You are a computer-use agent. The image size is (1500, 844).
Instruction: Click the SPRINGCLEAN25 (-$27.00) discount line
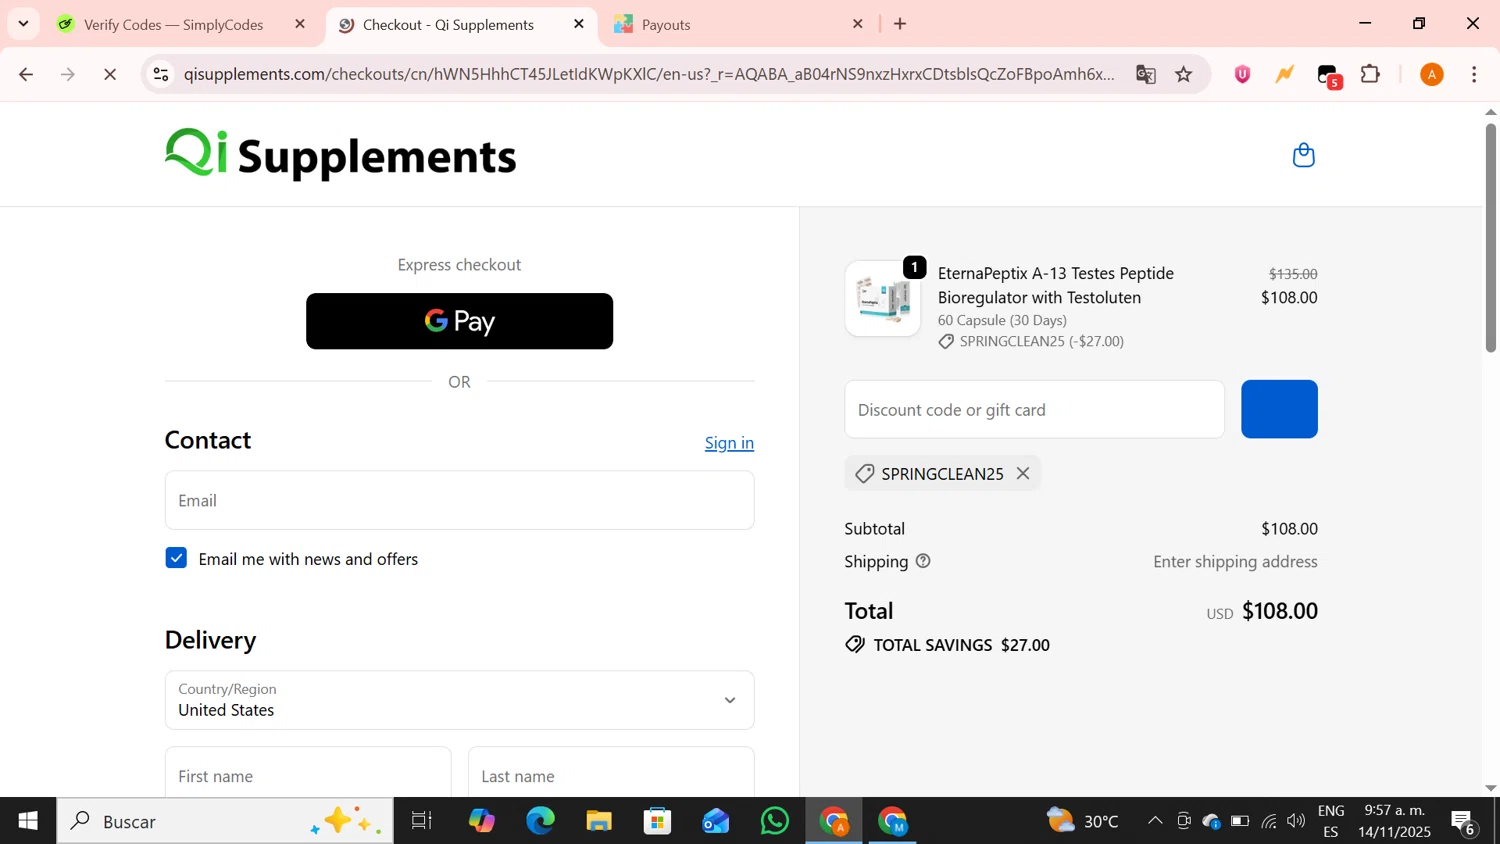point(1031,341)
